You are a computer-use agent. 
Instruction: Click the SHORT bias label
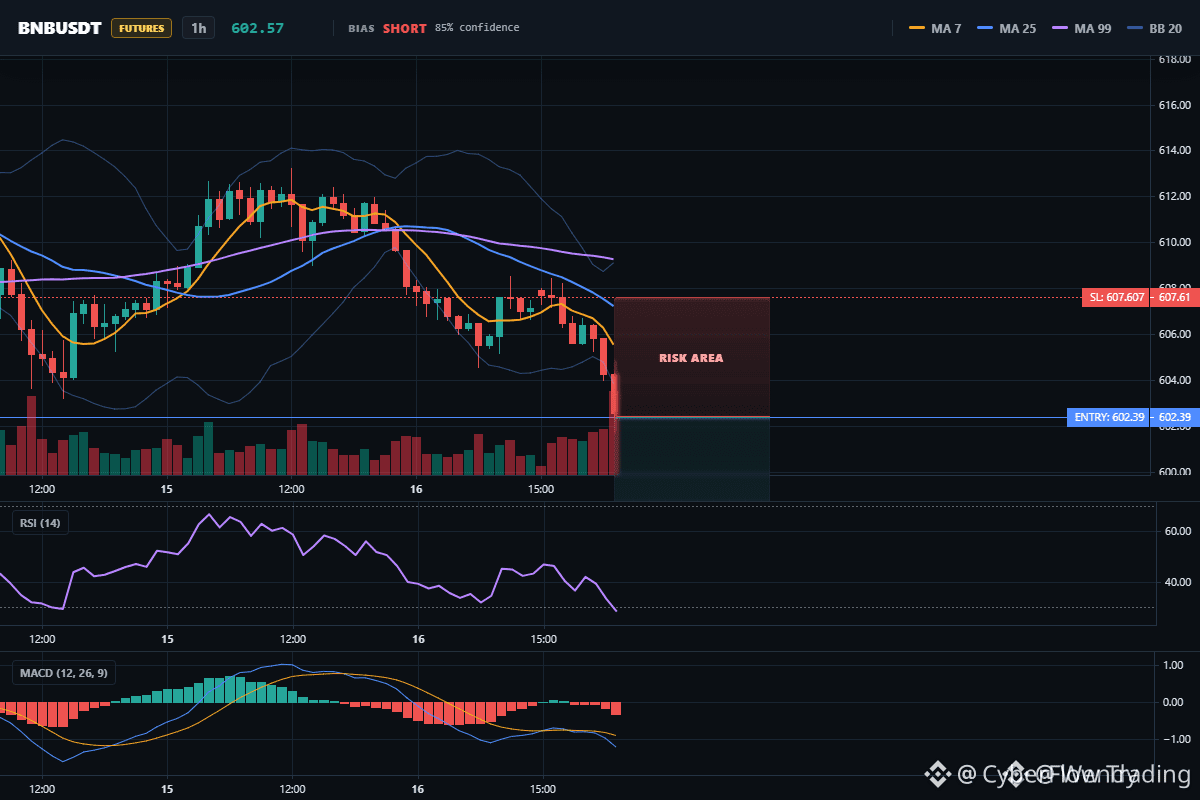tap(404, 28)
